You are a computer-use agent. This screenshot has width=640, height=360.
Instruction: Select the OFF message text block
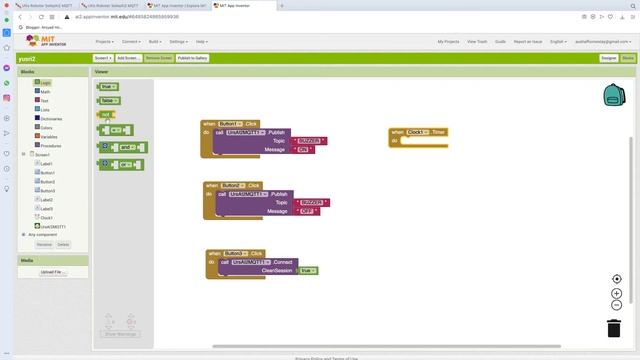pos(307,211)
